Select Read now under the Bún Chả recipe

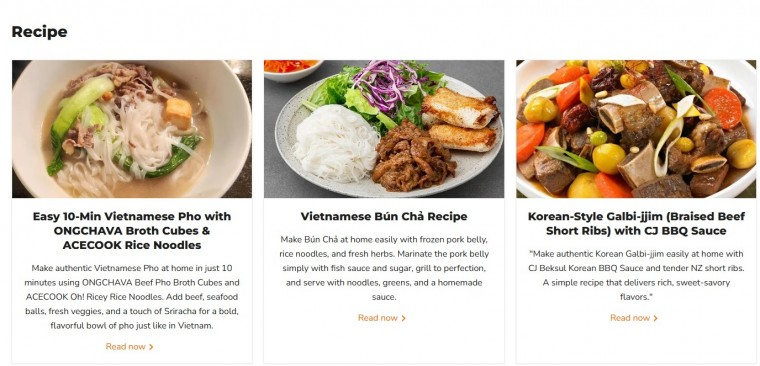coord(381,318)
